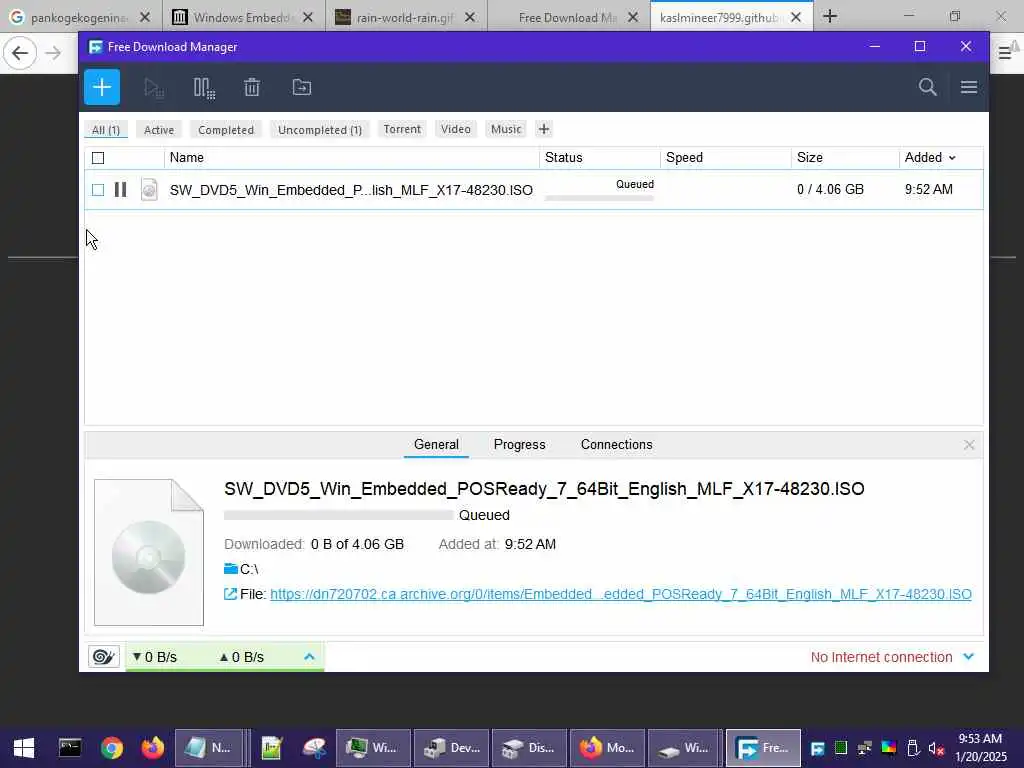The width and height of the screenshot is (1024, 768).
Task: Open command prompt from the taskbar
Action: [70, 748]
